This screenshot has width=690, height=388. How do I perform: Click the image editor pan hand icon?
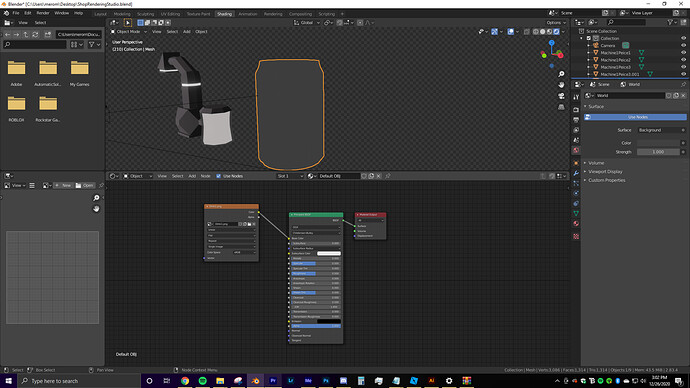[x=96, y=209]
